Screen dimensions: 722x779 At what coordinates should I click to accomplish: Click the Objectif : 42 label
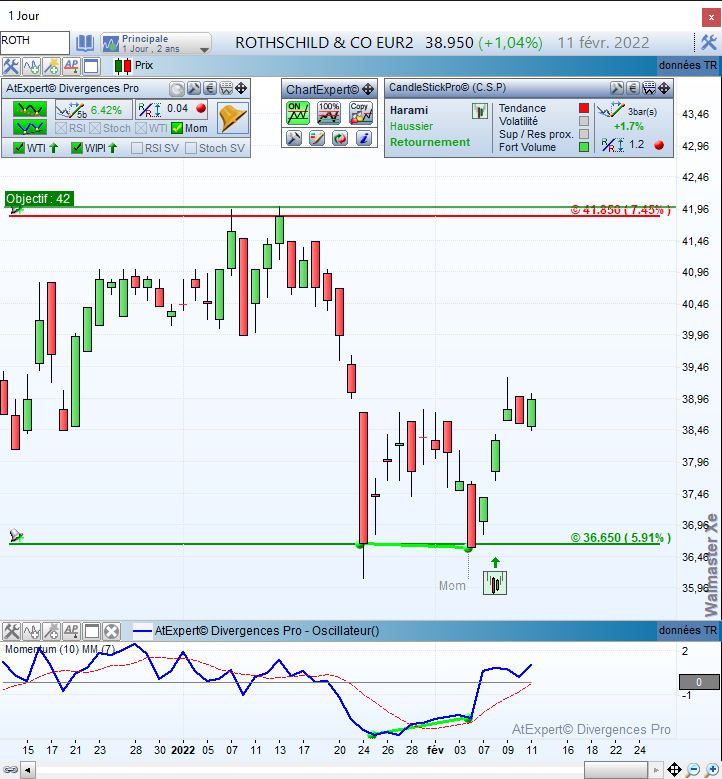coord(38,199)
